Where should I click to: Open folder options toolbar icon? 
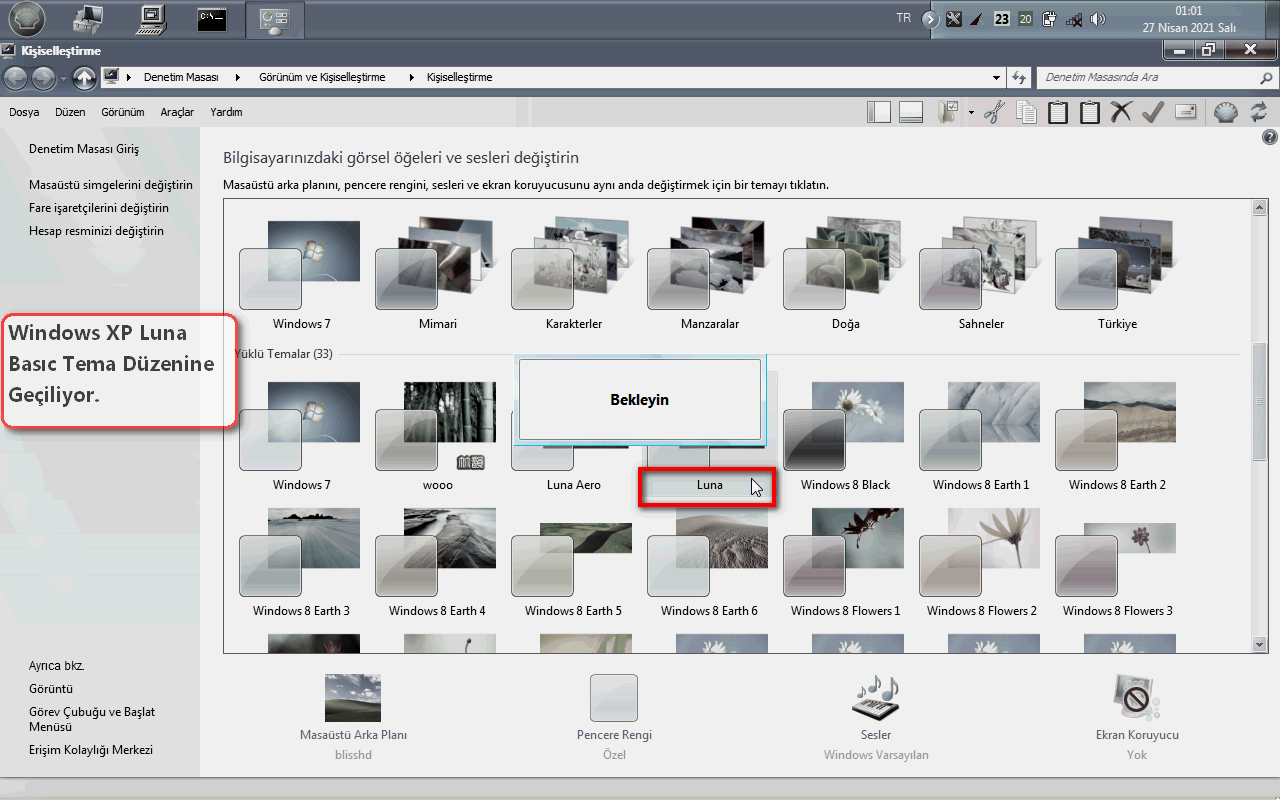coord(948,112)
